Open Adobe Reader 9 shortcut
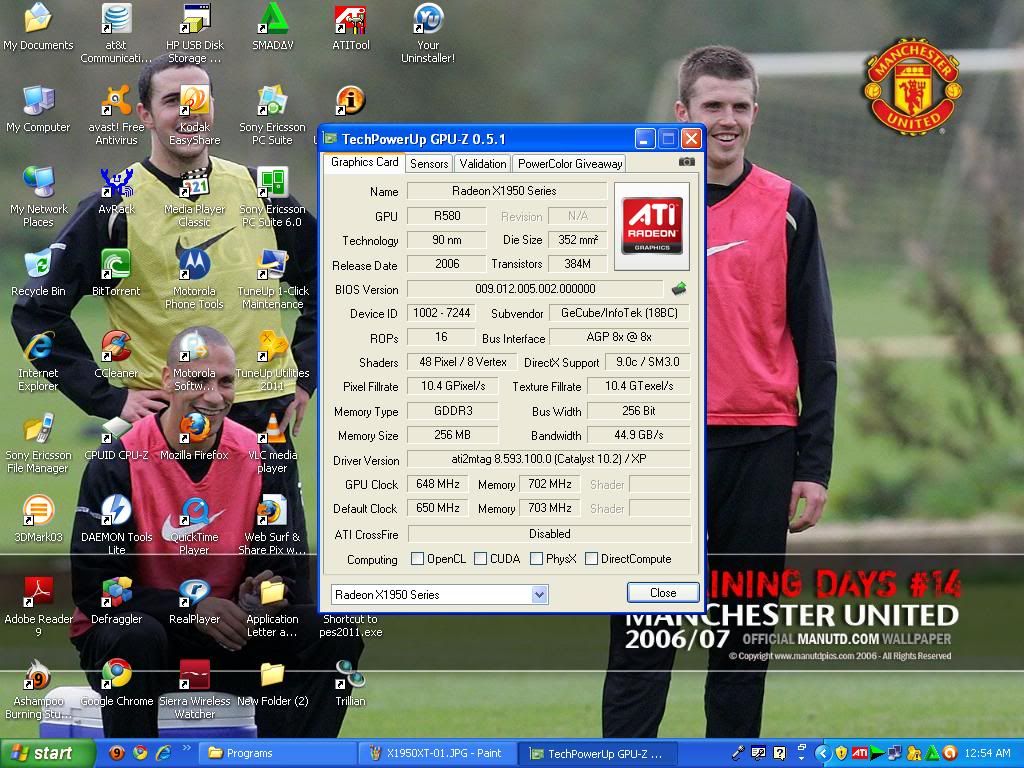Image resolution: width=1024 pixels, height=768 pixels. [x=38, y=607]
